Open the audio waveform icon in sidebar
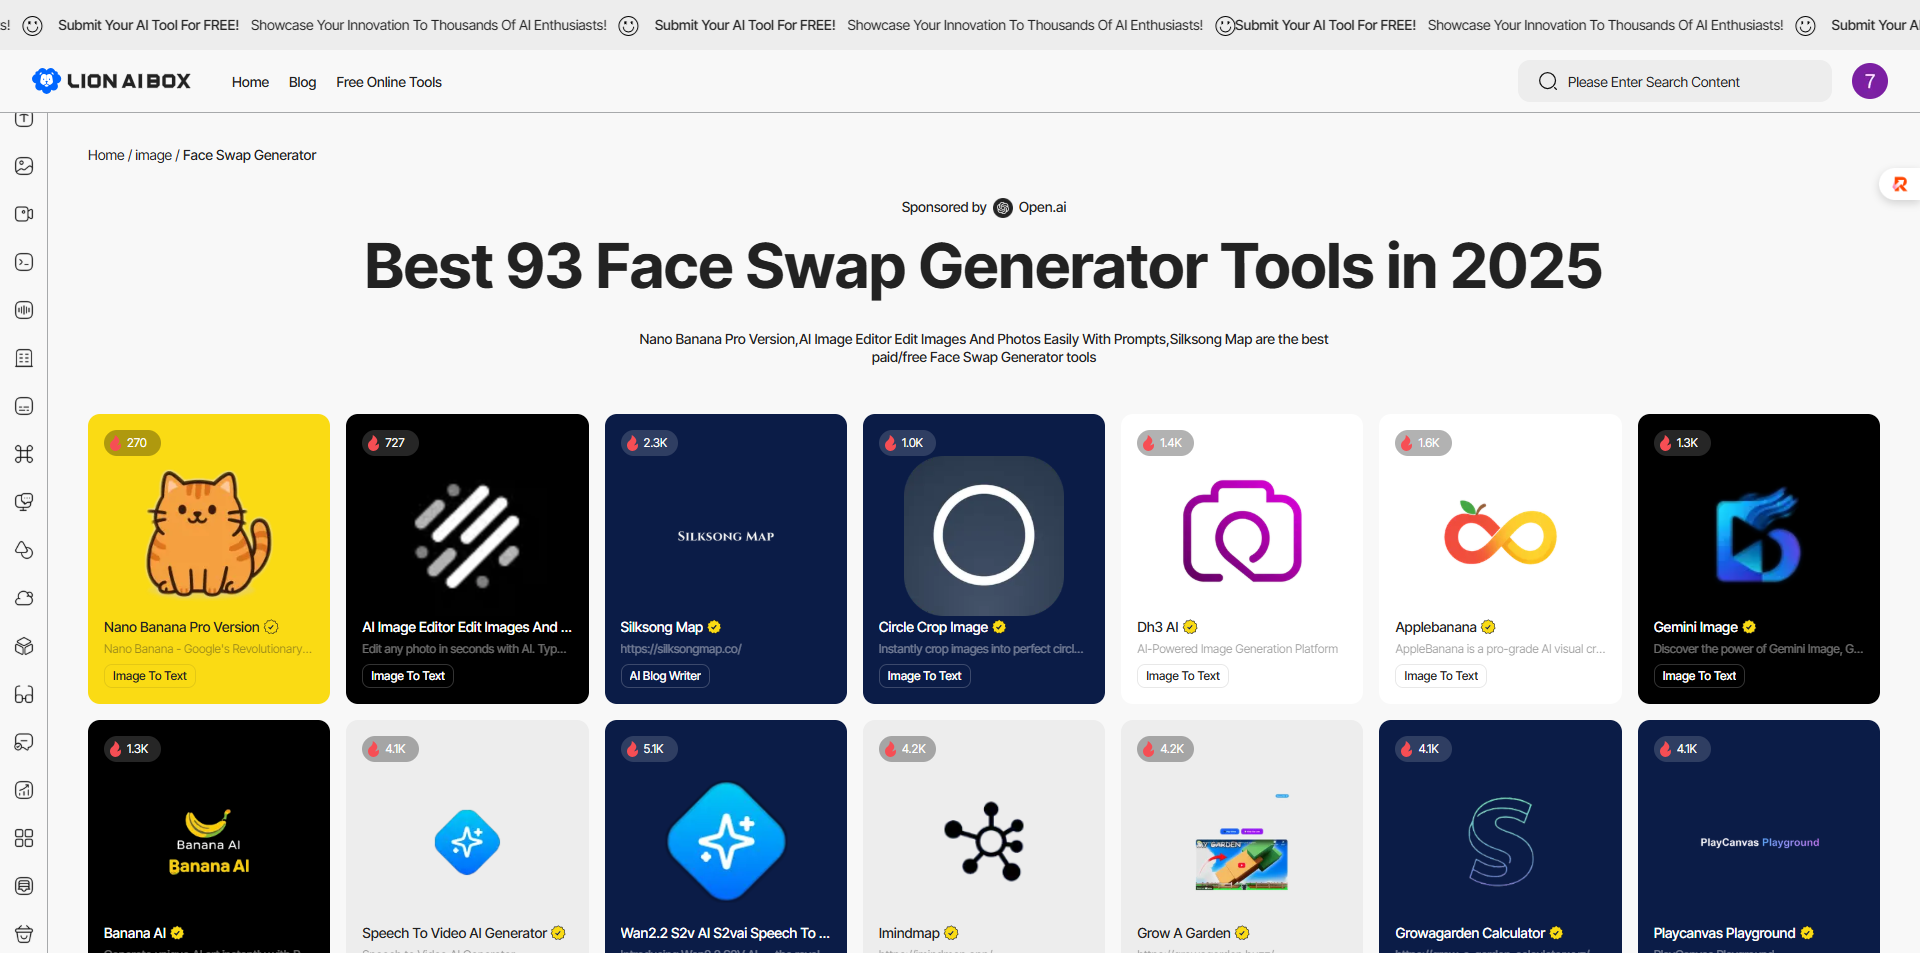The image size is (1920, 953). [24, 310]
